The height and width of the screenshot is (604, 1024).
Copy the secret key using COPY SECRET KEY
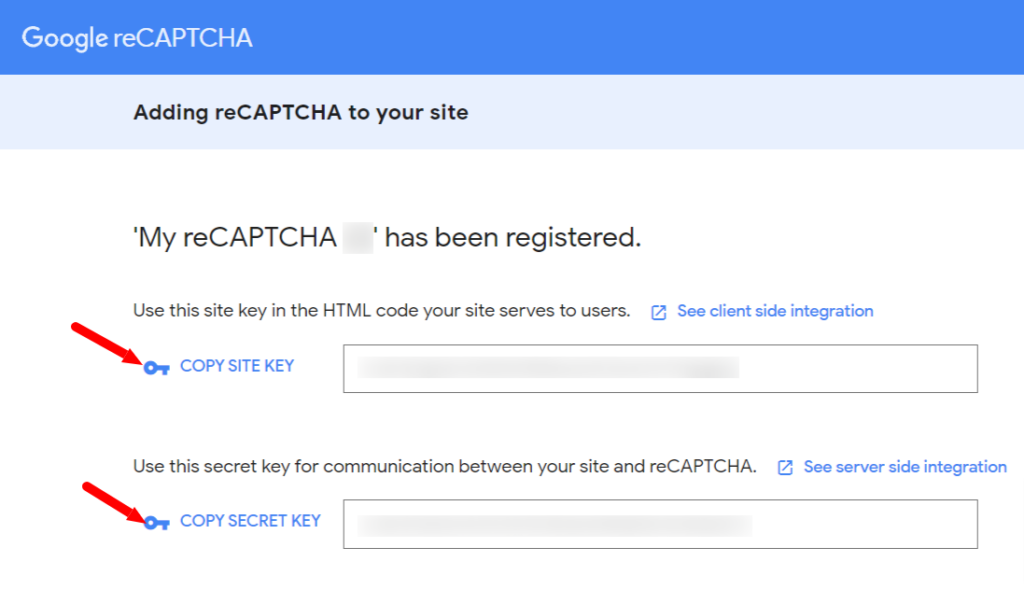[250, 520]
